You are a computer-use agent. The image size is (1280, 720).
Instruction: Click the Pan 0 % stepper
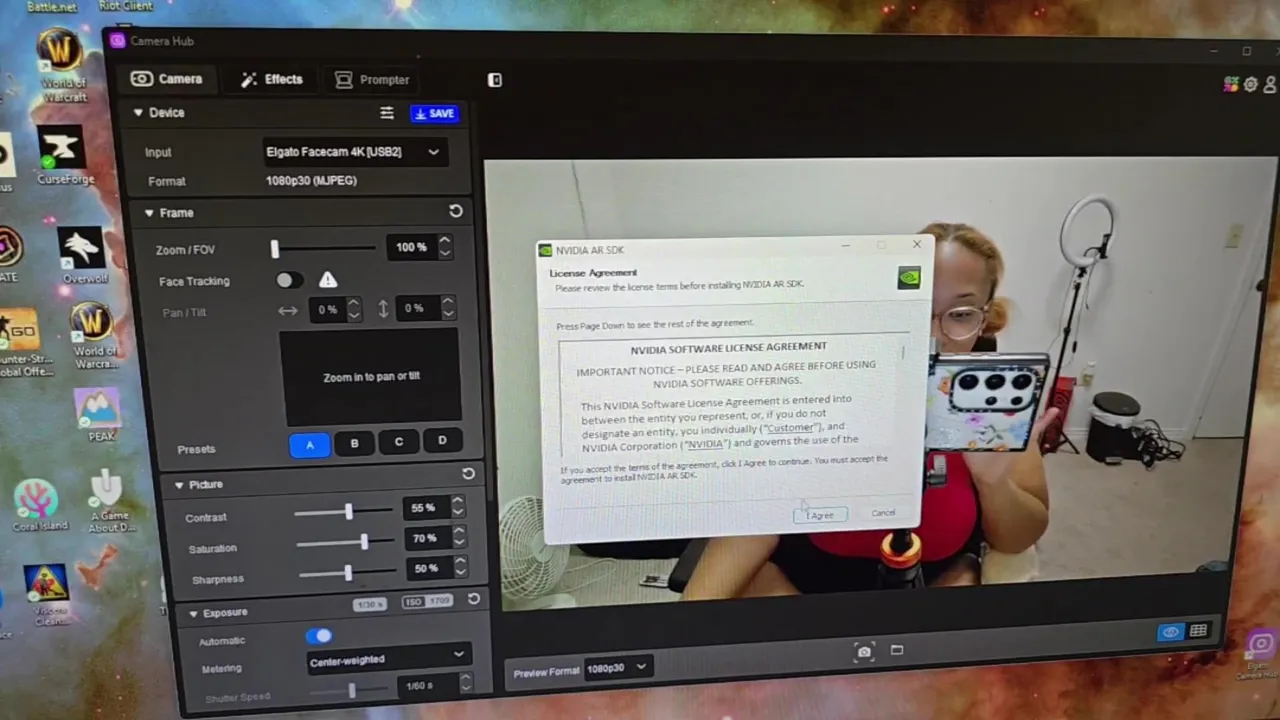pos(335,310)
